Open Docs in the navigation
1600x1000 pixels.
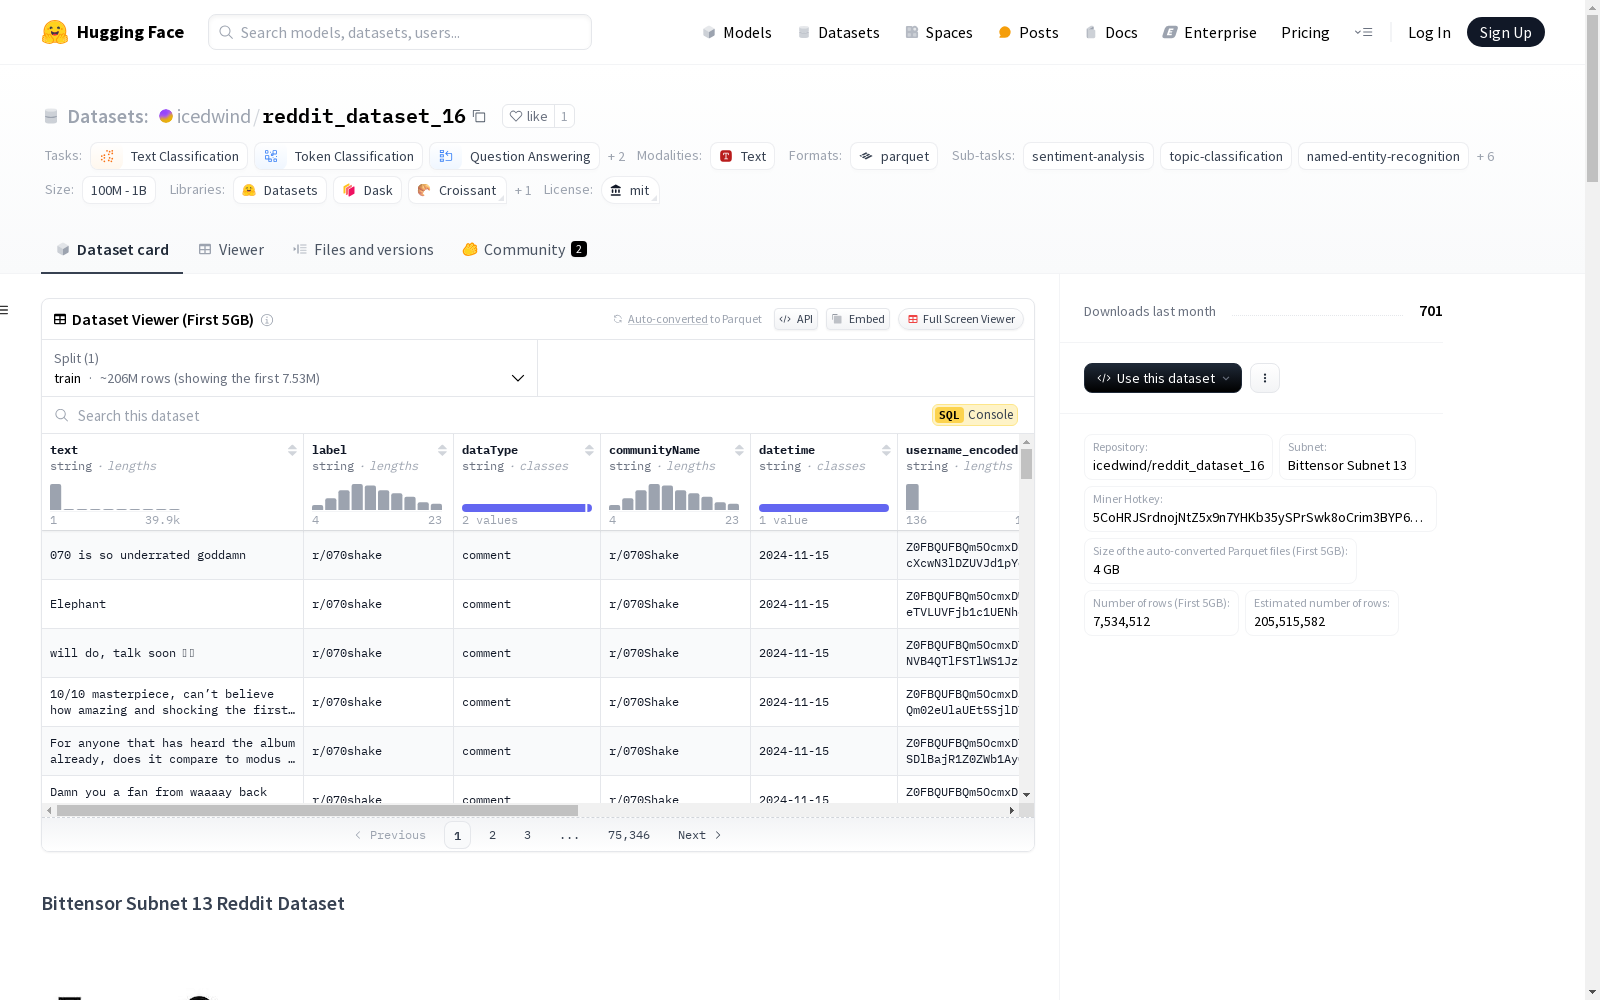[1111, 32]
